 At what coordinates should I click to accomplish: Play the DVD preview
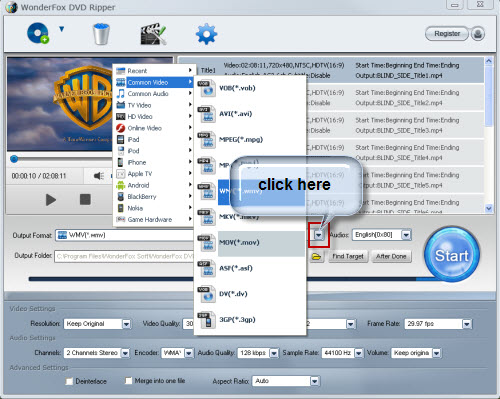[51, 200]
